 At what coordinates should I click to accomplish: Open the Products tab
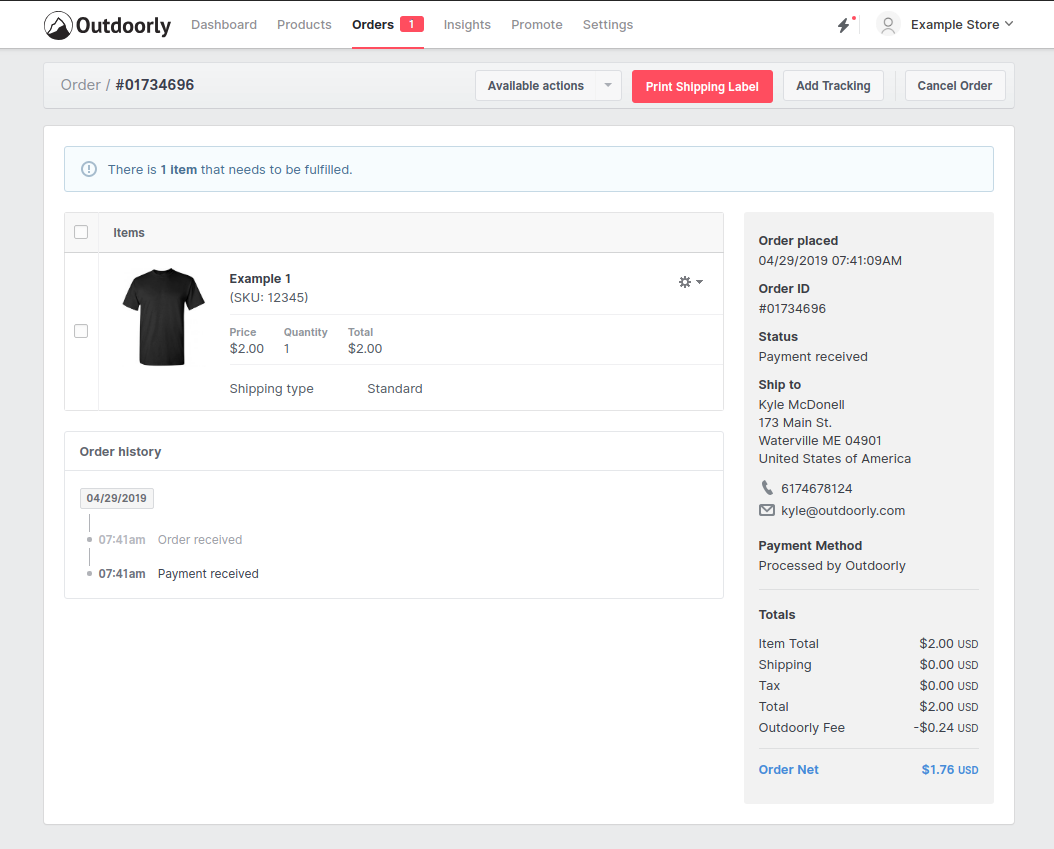pyautogui.click(x=304, y=25)
